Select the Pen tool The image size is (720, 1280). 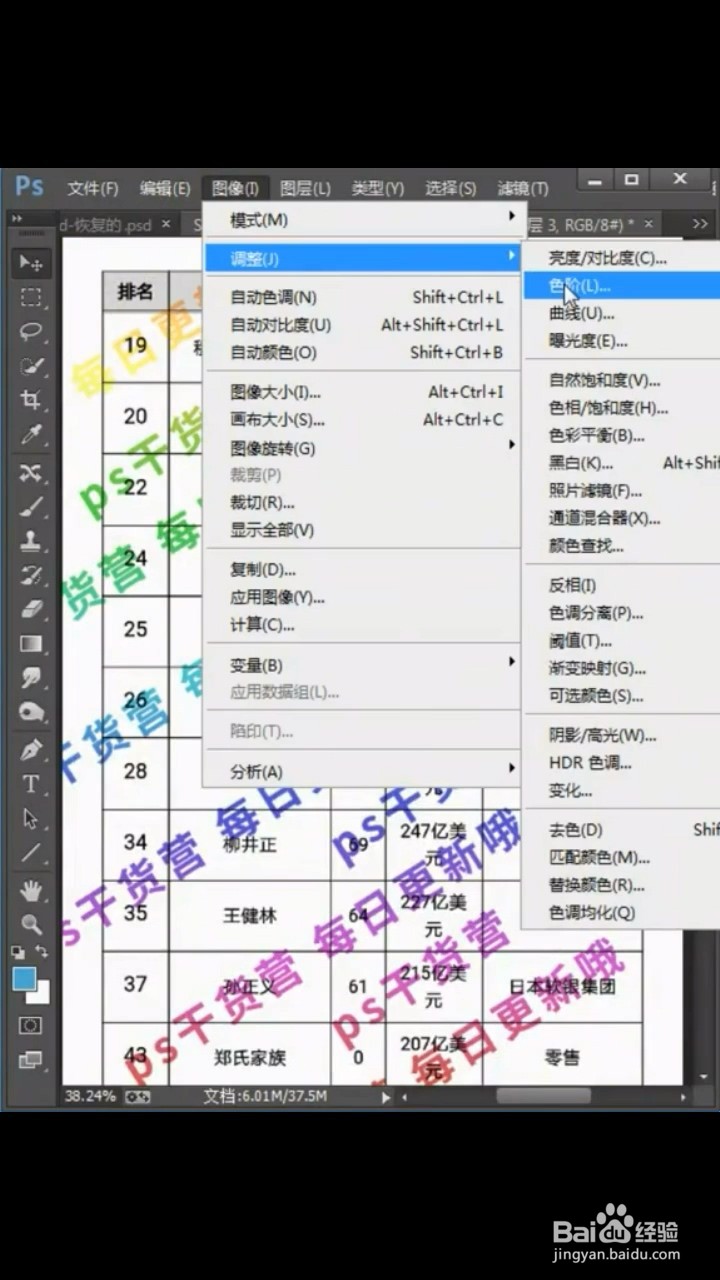[x=31, y=750]
